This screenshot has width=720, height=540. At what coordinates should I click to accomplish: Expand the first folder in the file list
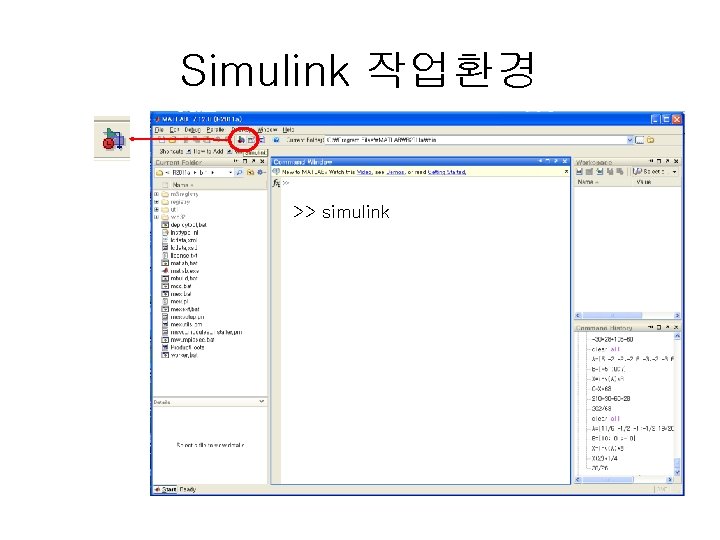157,194
